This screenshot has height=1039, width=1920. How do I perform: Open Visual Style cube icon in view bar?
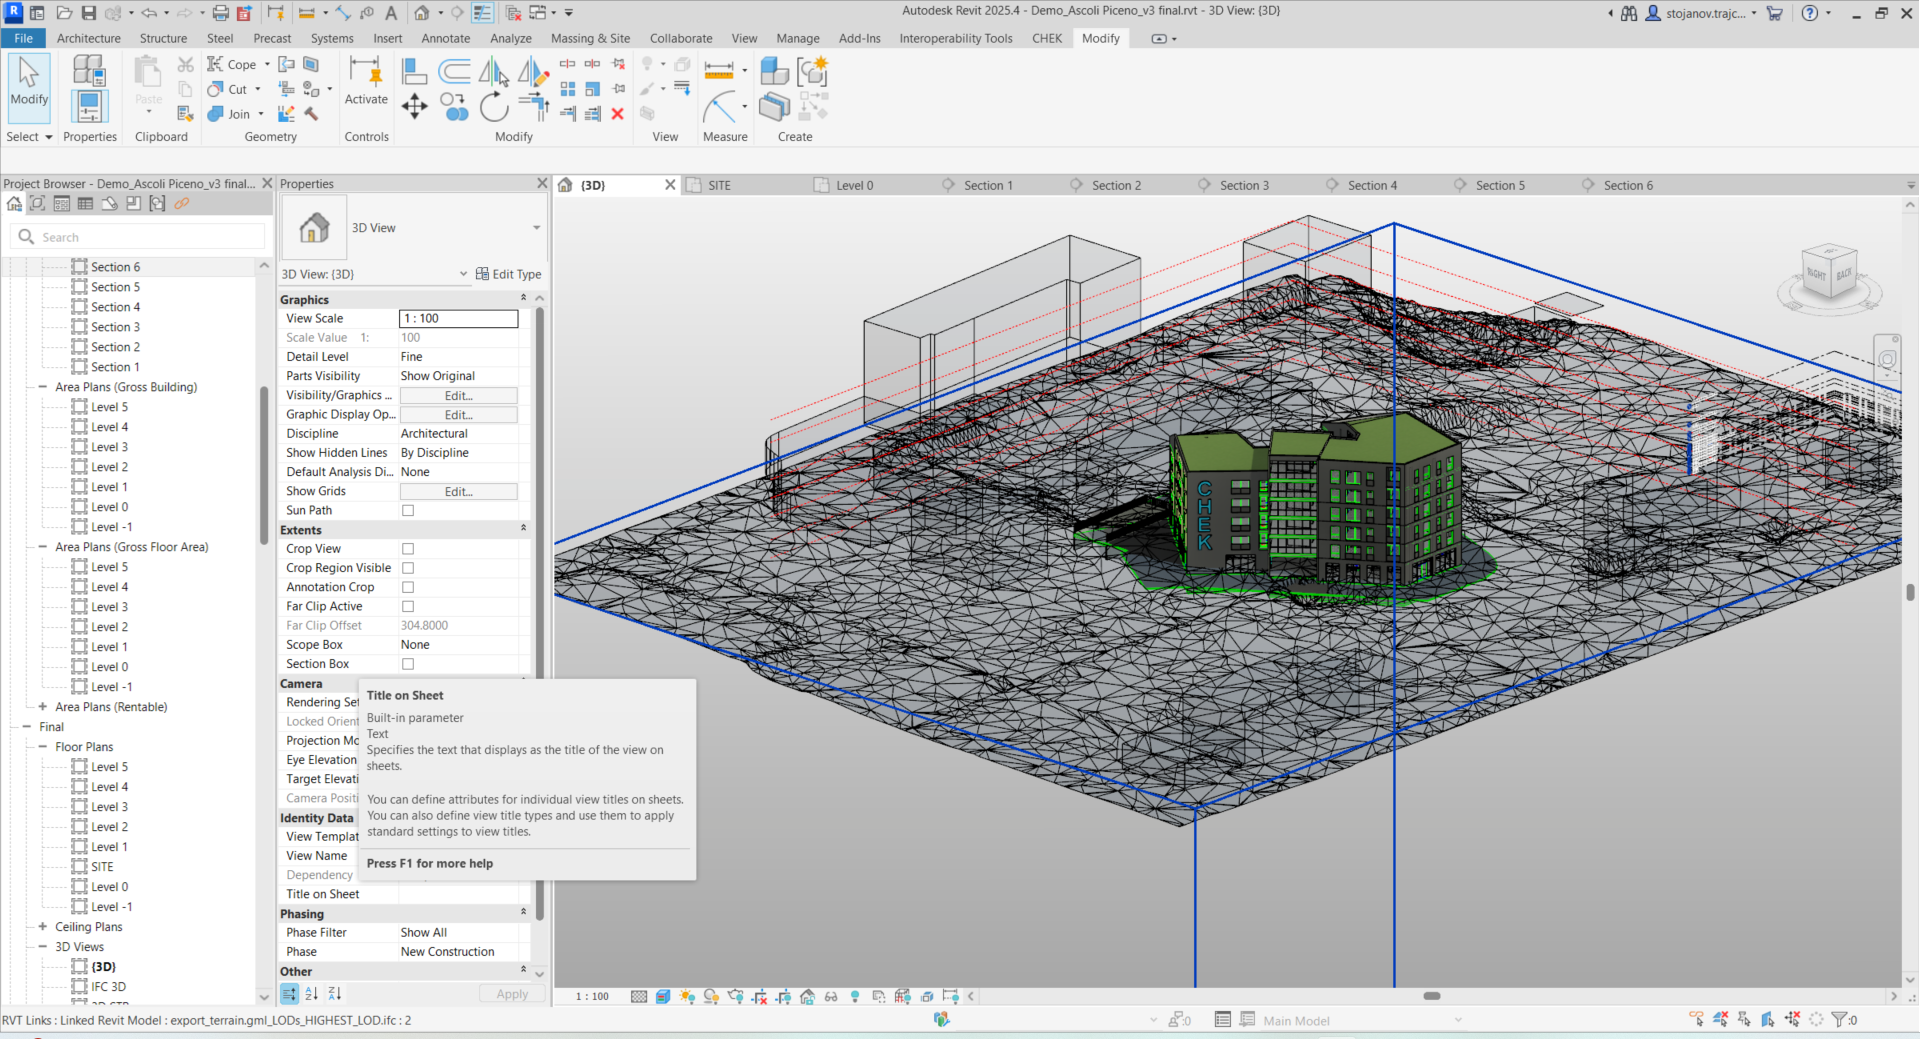click(x=663, y=996)
